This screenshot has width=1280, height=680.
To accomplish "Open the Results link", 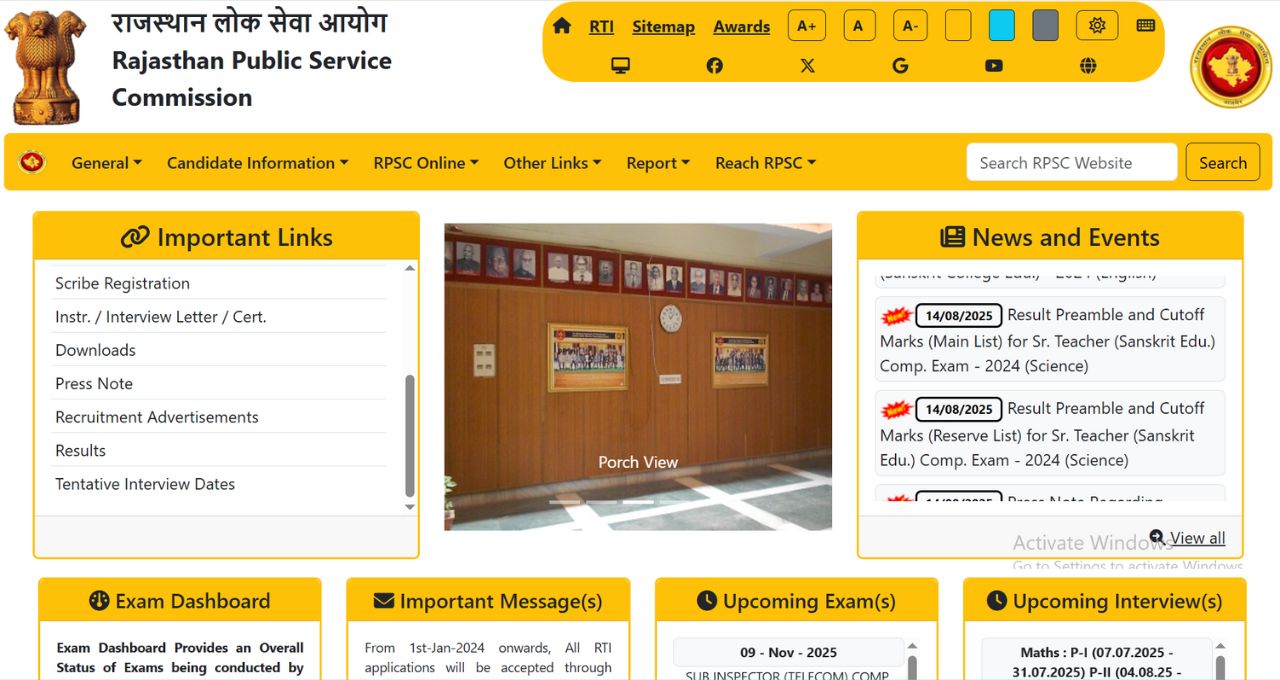I will [80, 451].
